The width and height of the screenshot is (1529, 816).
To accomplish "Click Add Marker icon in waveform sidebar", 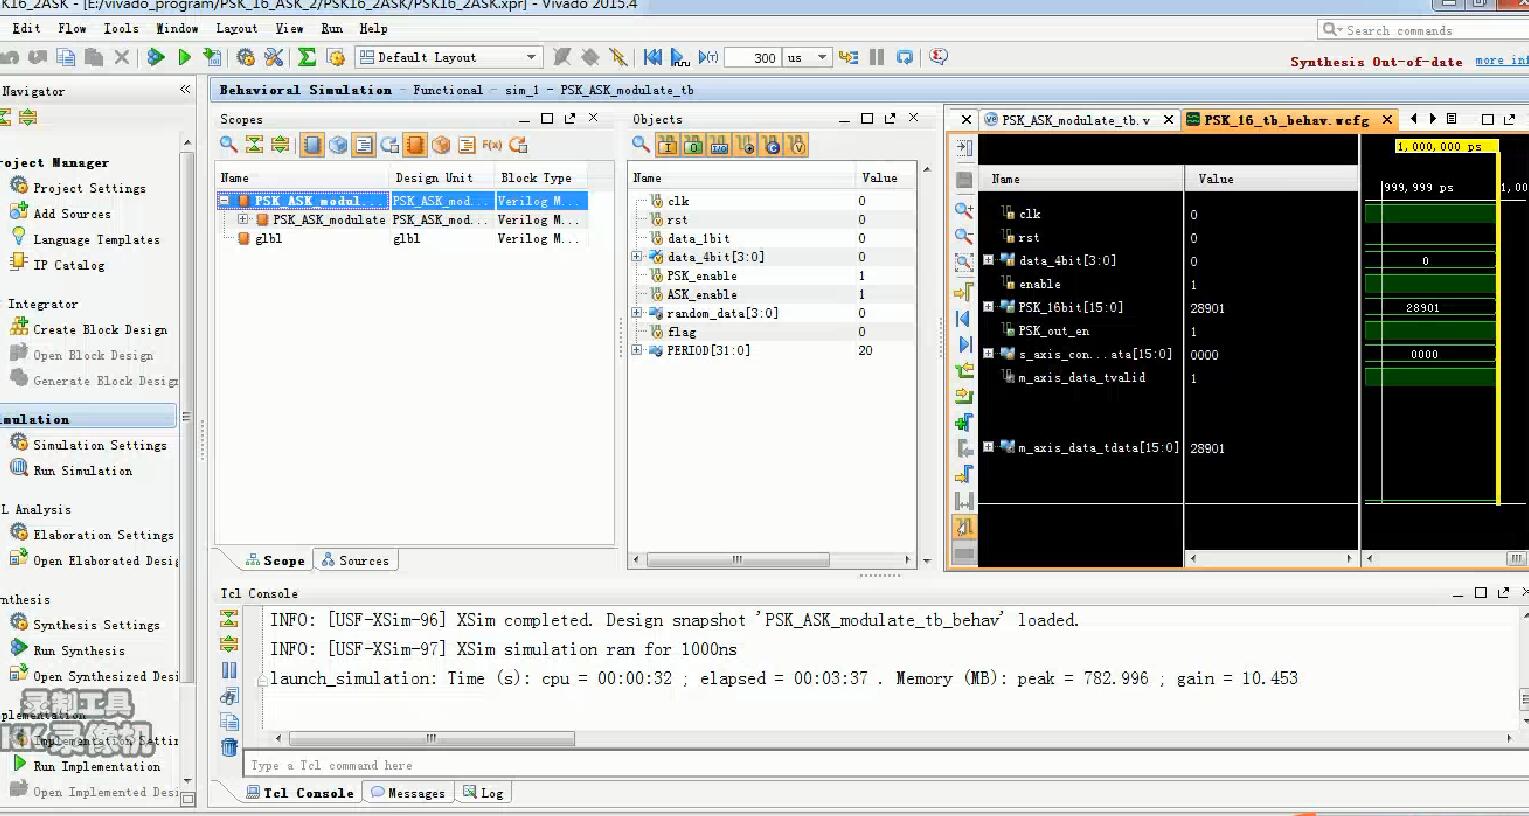I will click(x=964, y=422).
